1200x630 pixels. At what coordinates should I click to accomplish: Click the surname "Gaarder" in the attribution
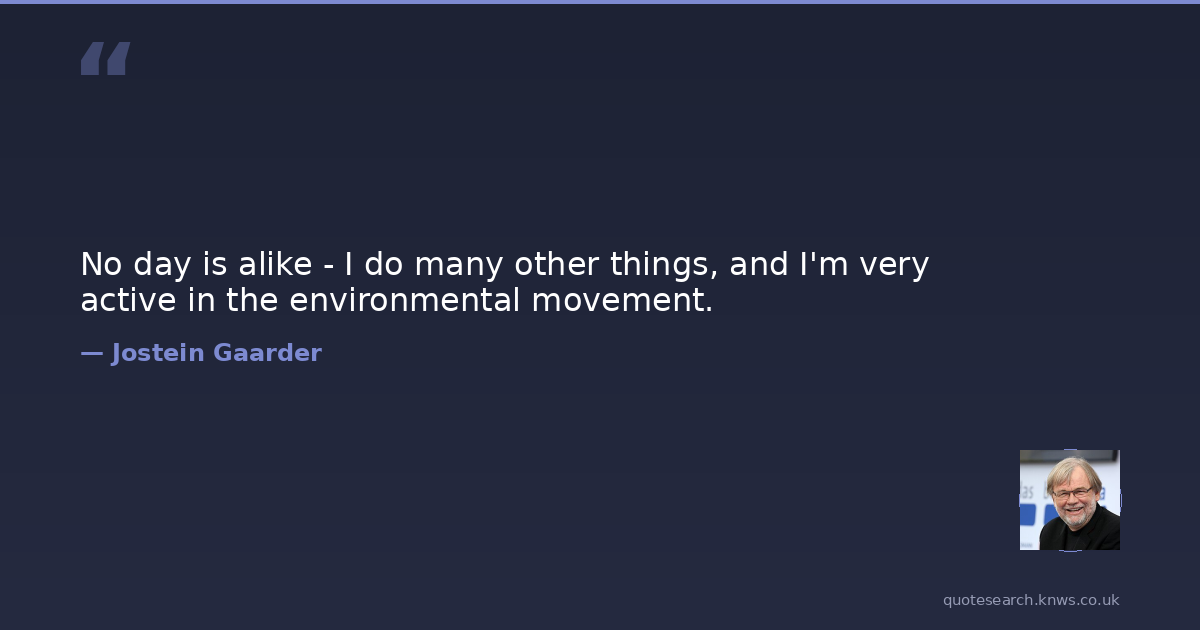coord(267,353)
